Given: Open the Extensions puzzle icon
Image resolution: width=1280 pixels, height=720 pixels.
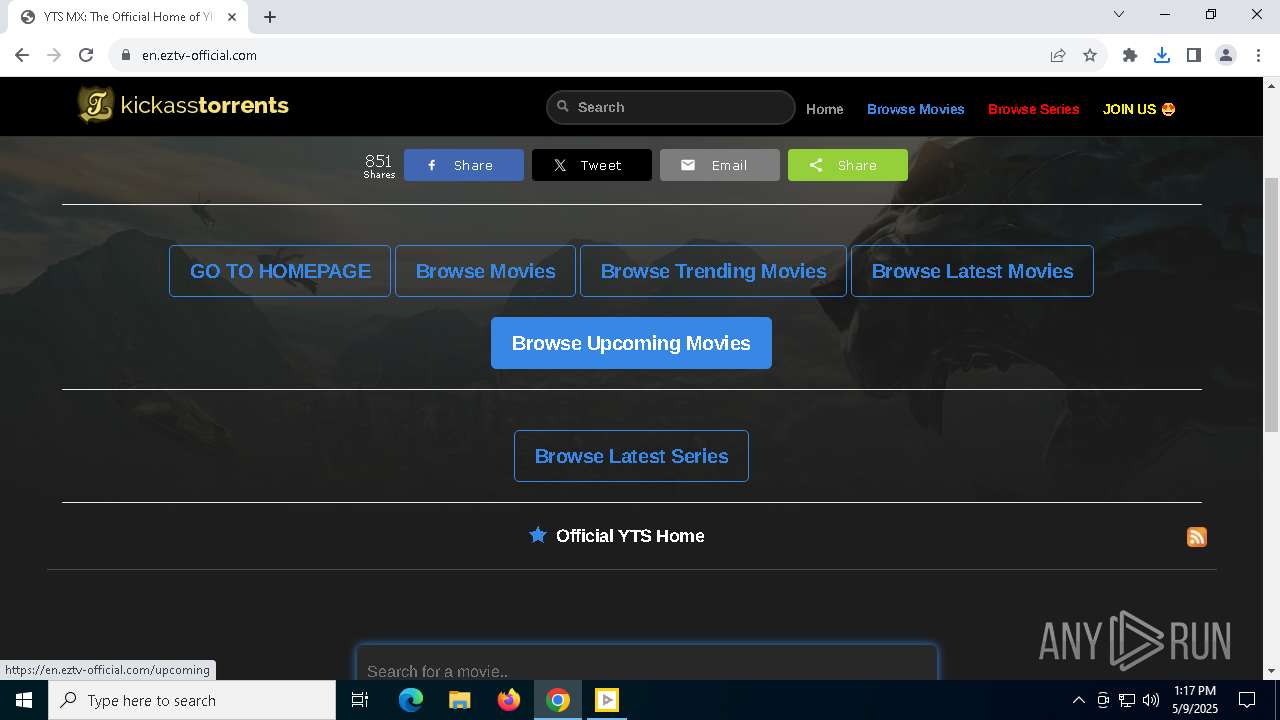Looking at the screenshot, I should tap(1130, 55).
